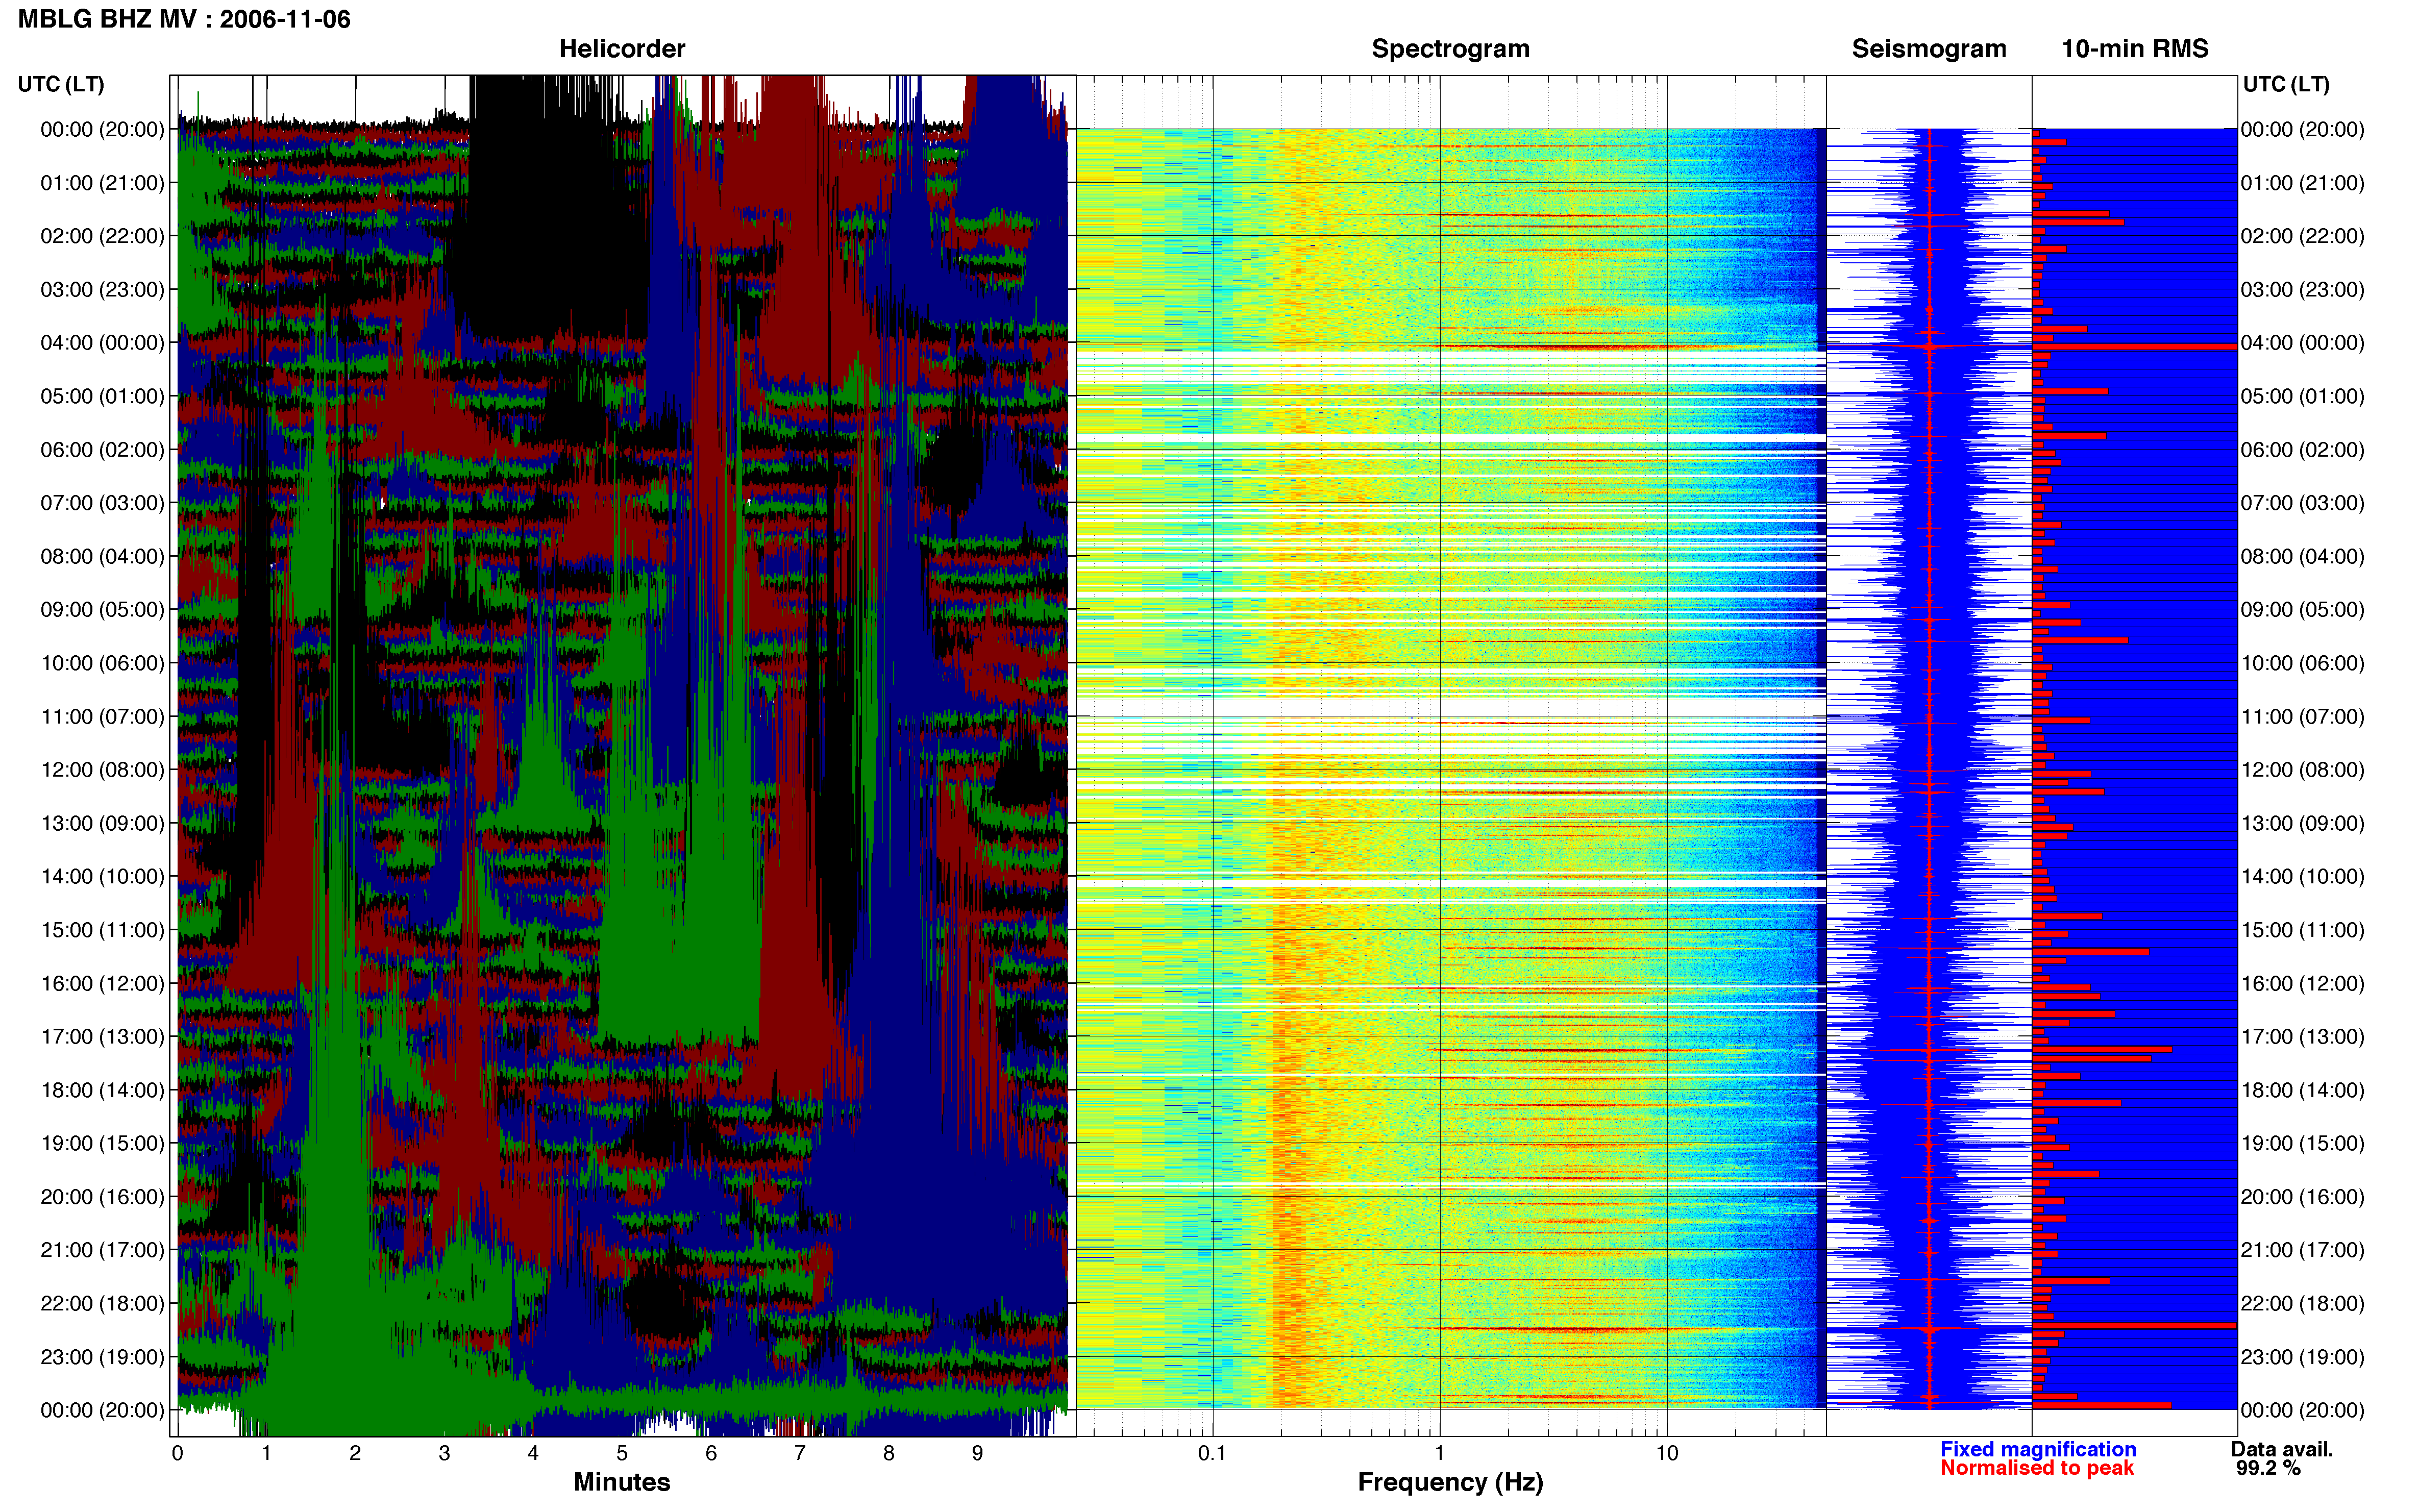The height and width of the screenshot is (1512, 2419).
Task: Click '06:00 (02:00)' on the Helicorder time axis
Action: 102,450
